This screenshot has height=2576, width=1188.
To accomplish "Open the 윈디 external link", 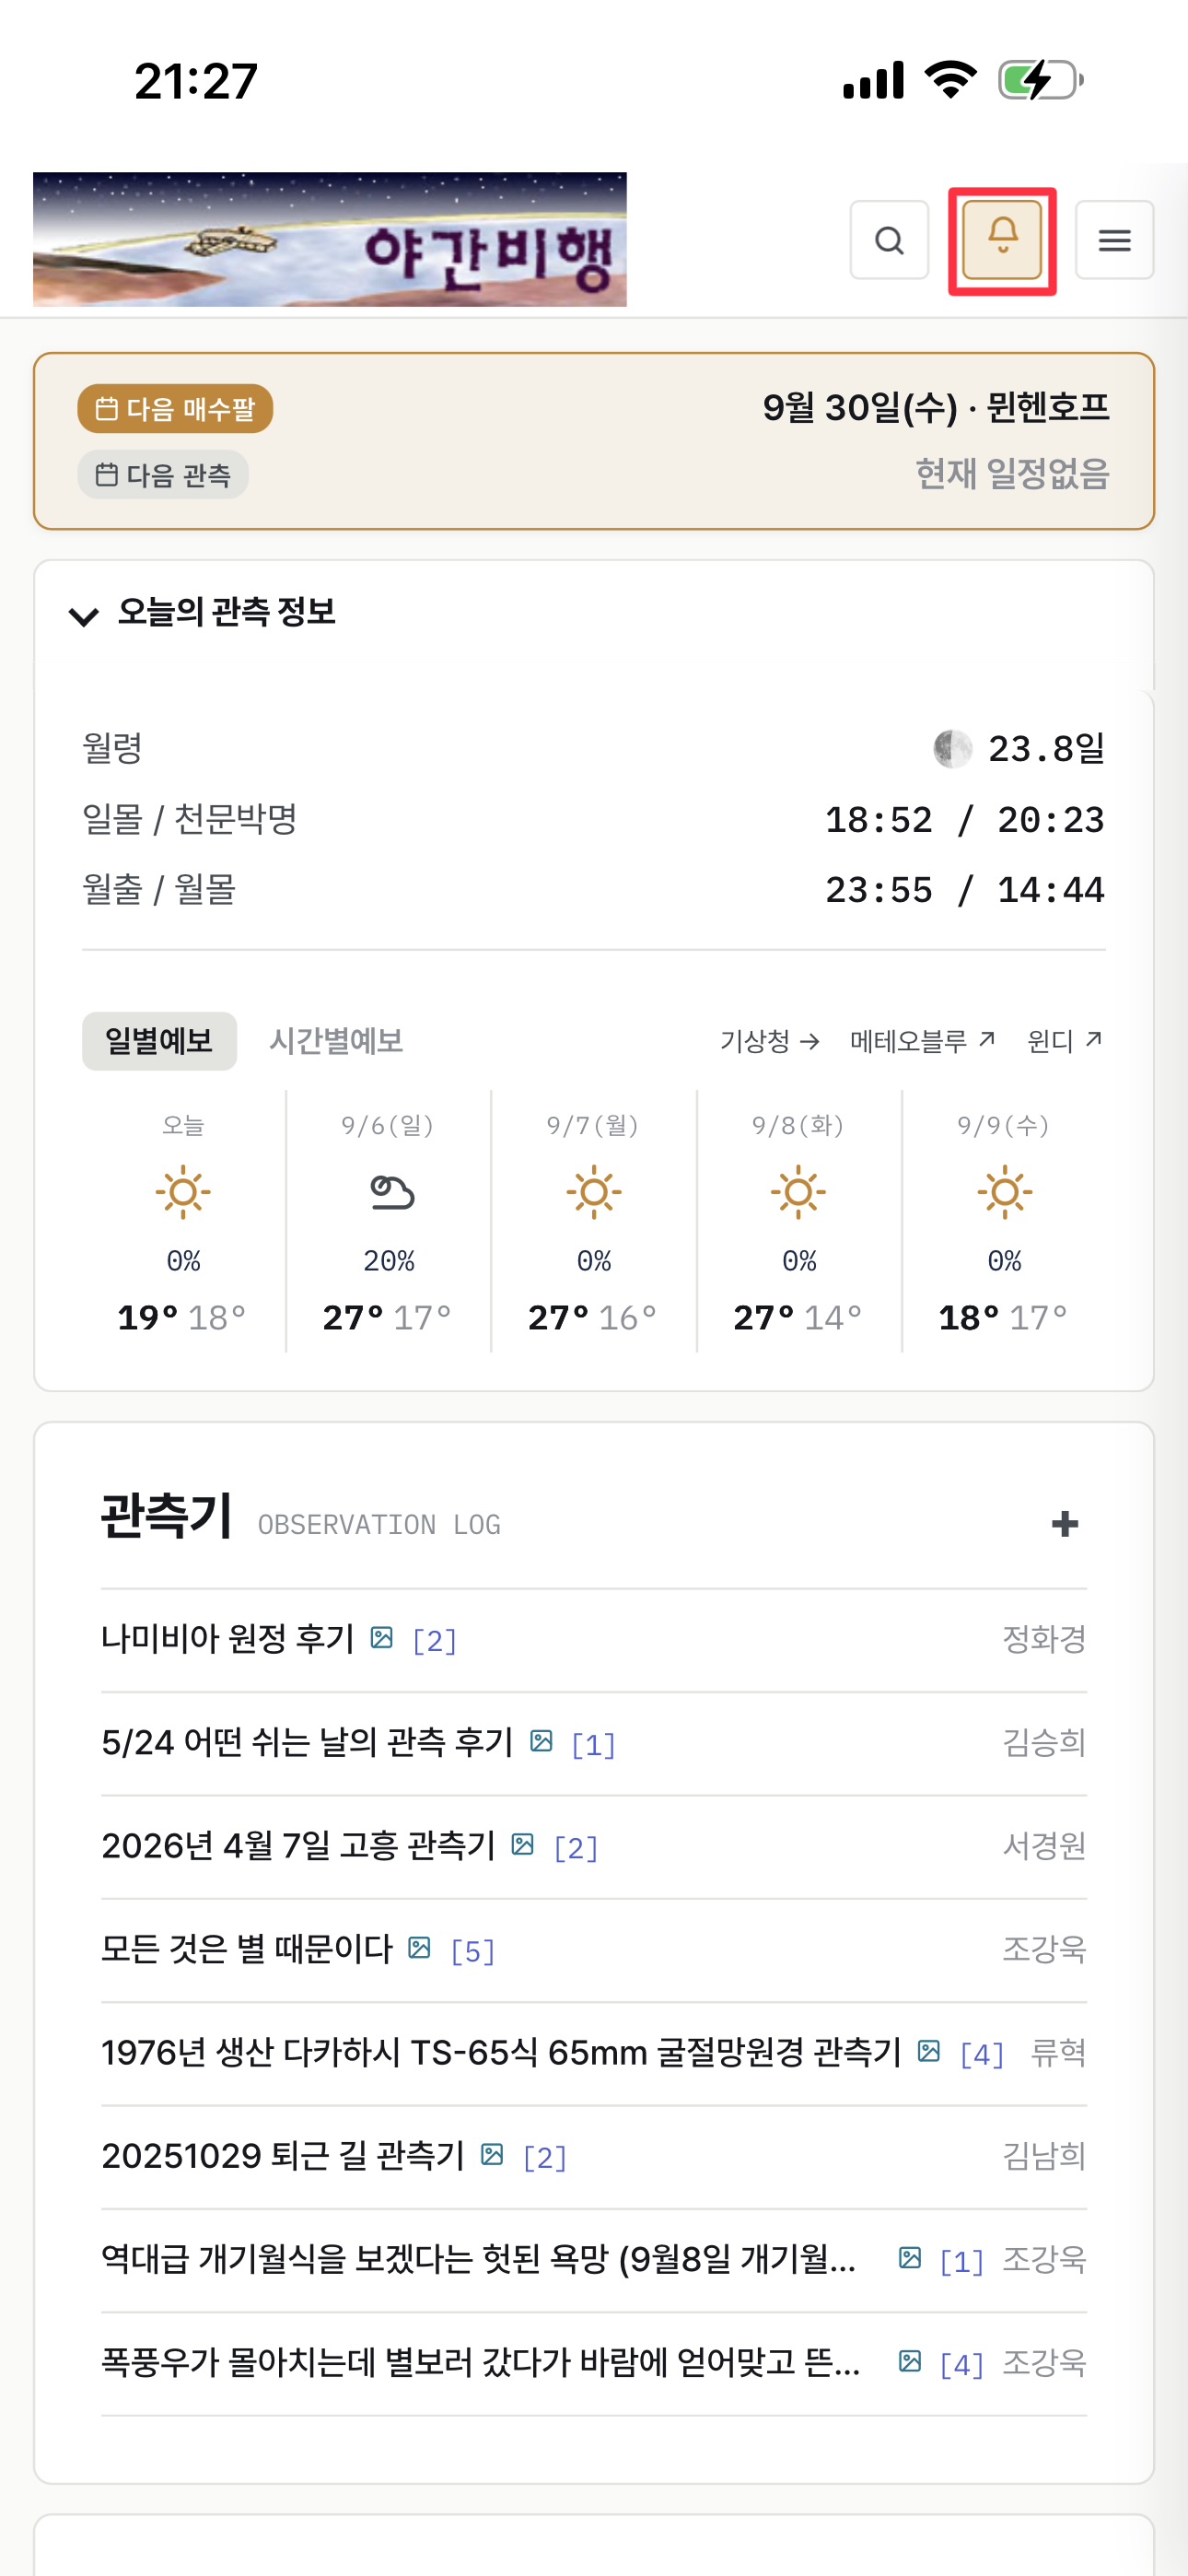I will coord(1065,1041).
